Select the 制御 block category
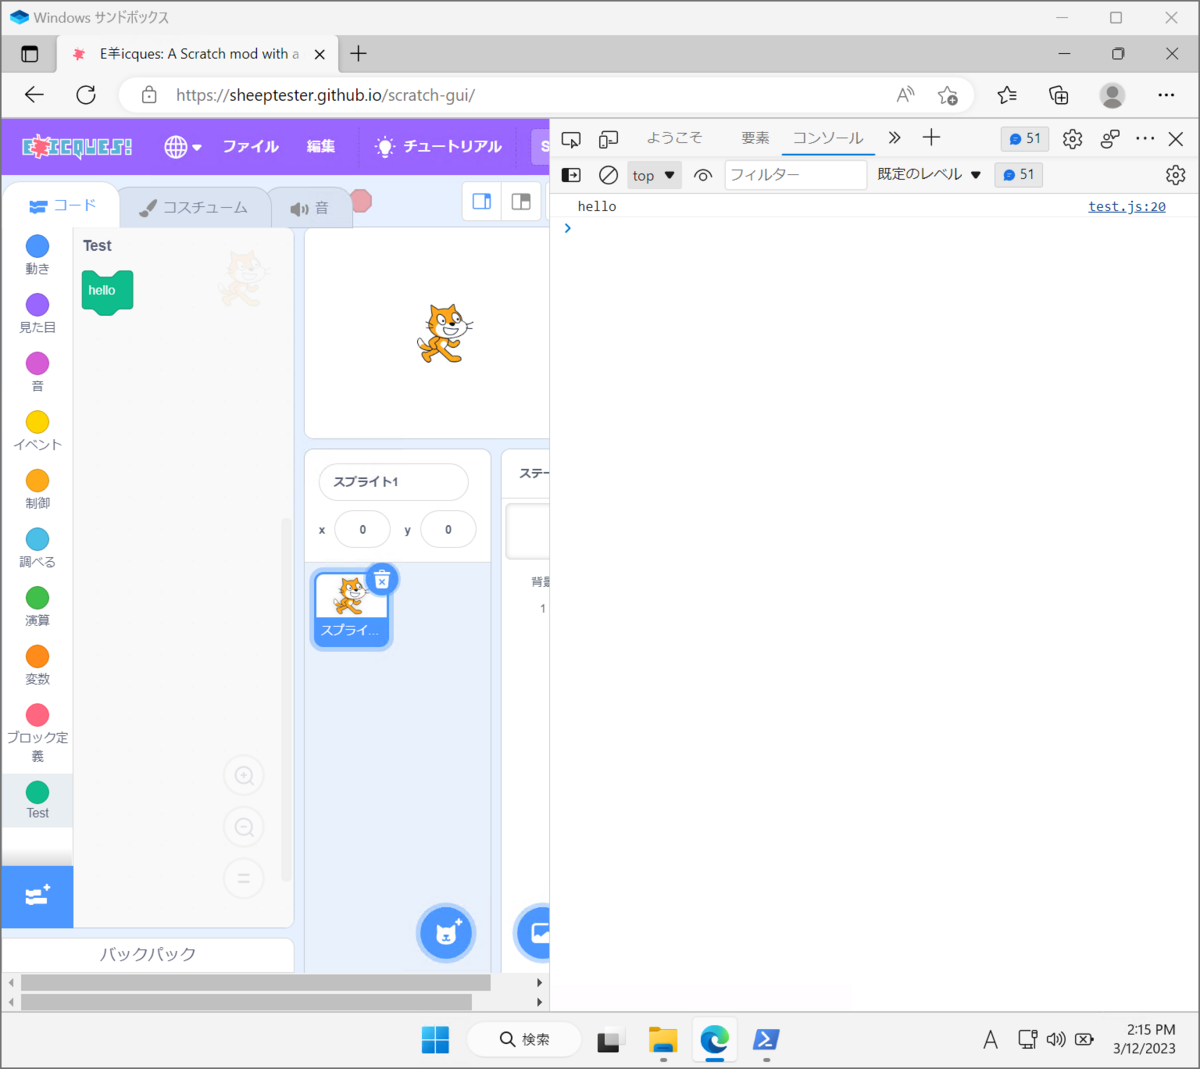The image size is (1200, 1069). [38, 489]
